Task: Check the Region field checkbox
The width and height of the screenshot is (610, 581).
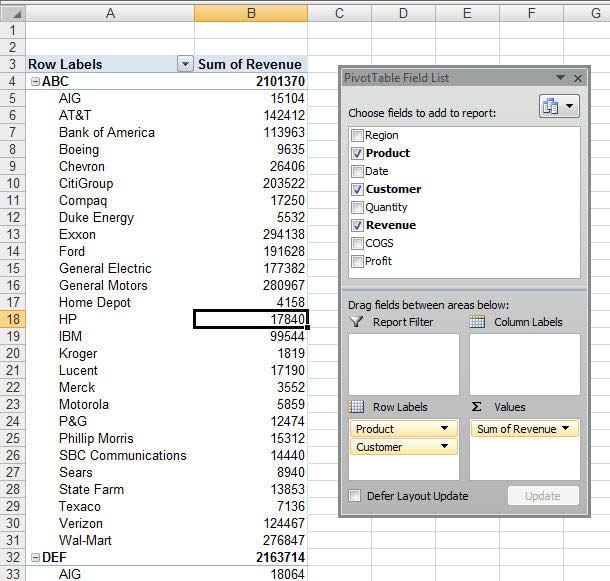Action: click(357, 135)
